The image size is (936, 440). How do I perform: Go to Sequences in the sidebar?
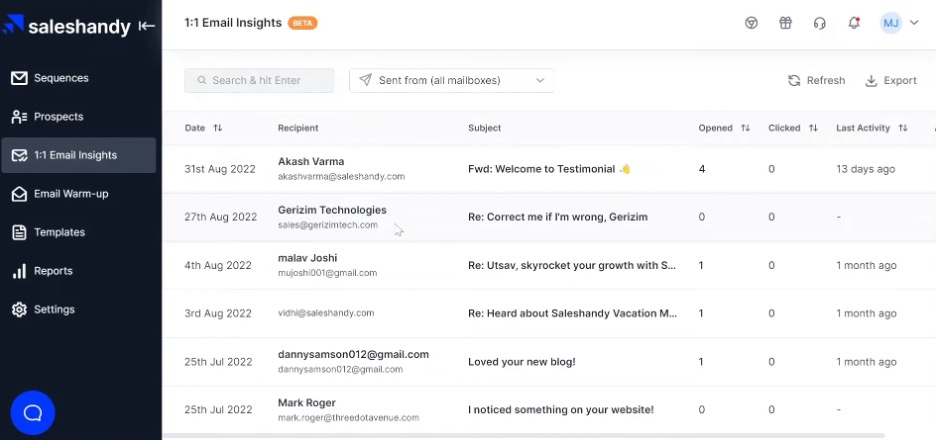click(79, 78)
